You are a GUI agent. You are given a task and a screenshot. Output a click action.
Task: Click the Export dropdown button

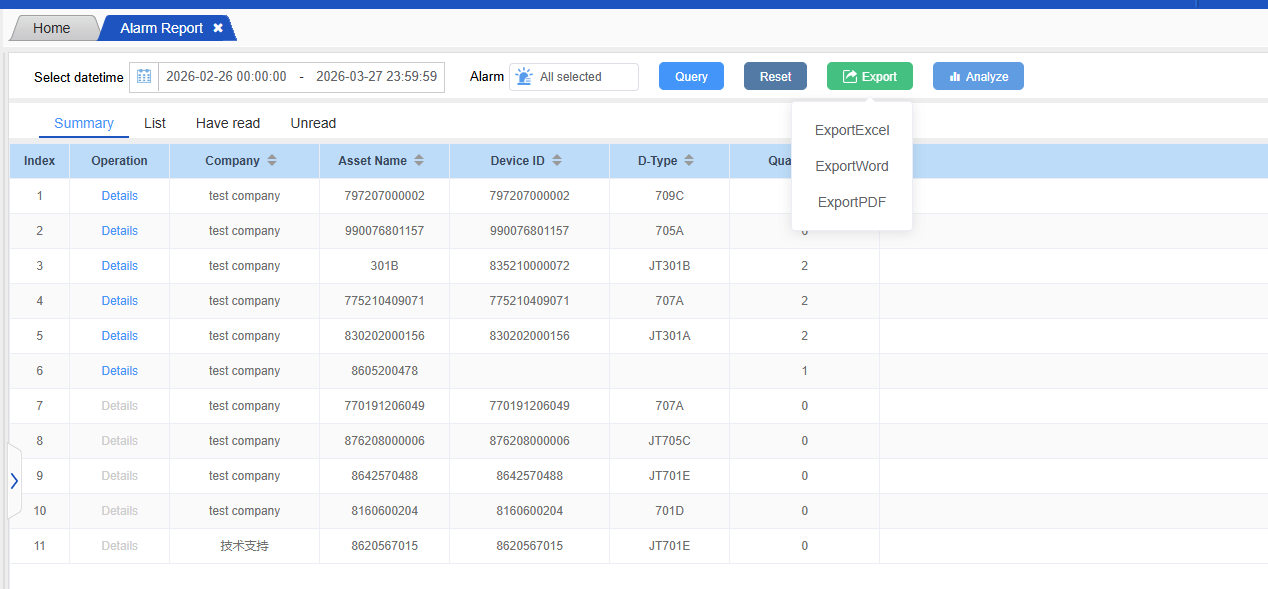click(869, 77)
